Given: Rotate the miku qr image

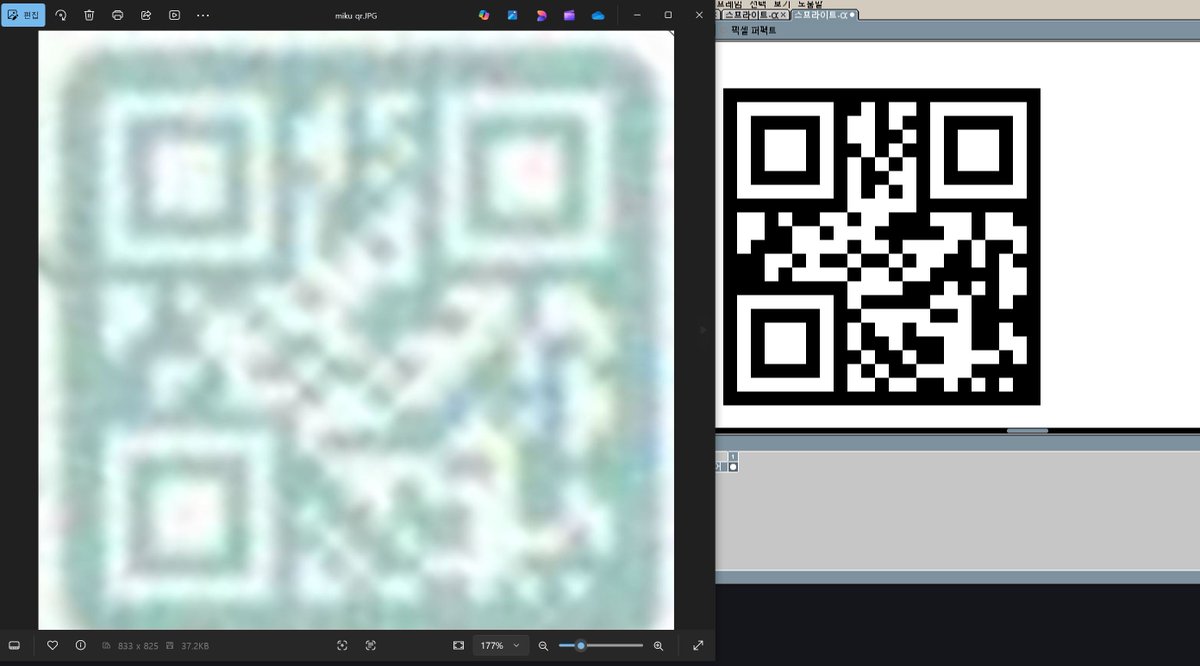Looking at the screenshot, I should click(x=60, y=15).
